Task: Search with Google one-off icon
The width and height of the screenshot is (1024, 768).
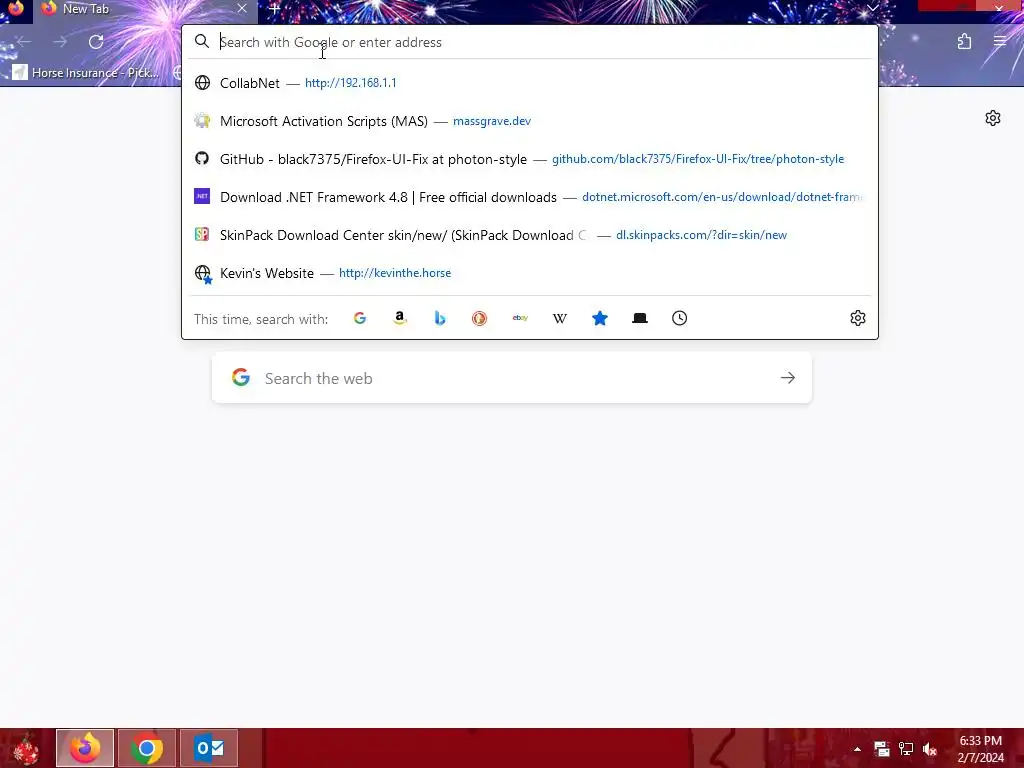Action: coord(360,319)
